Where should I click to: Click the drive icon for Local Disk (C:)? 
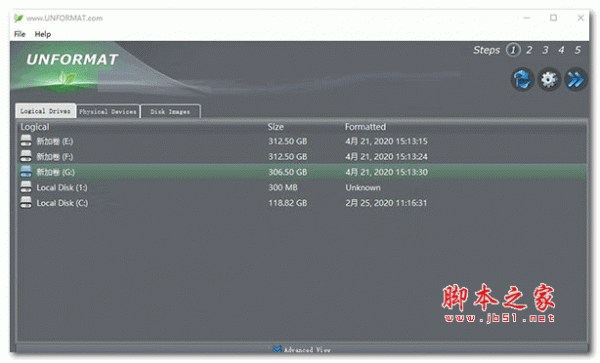pos(26,202)
